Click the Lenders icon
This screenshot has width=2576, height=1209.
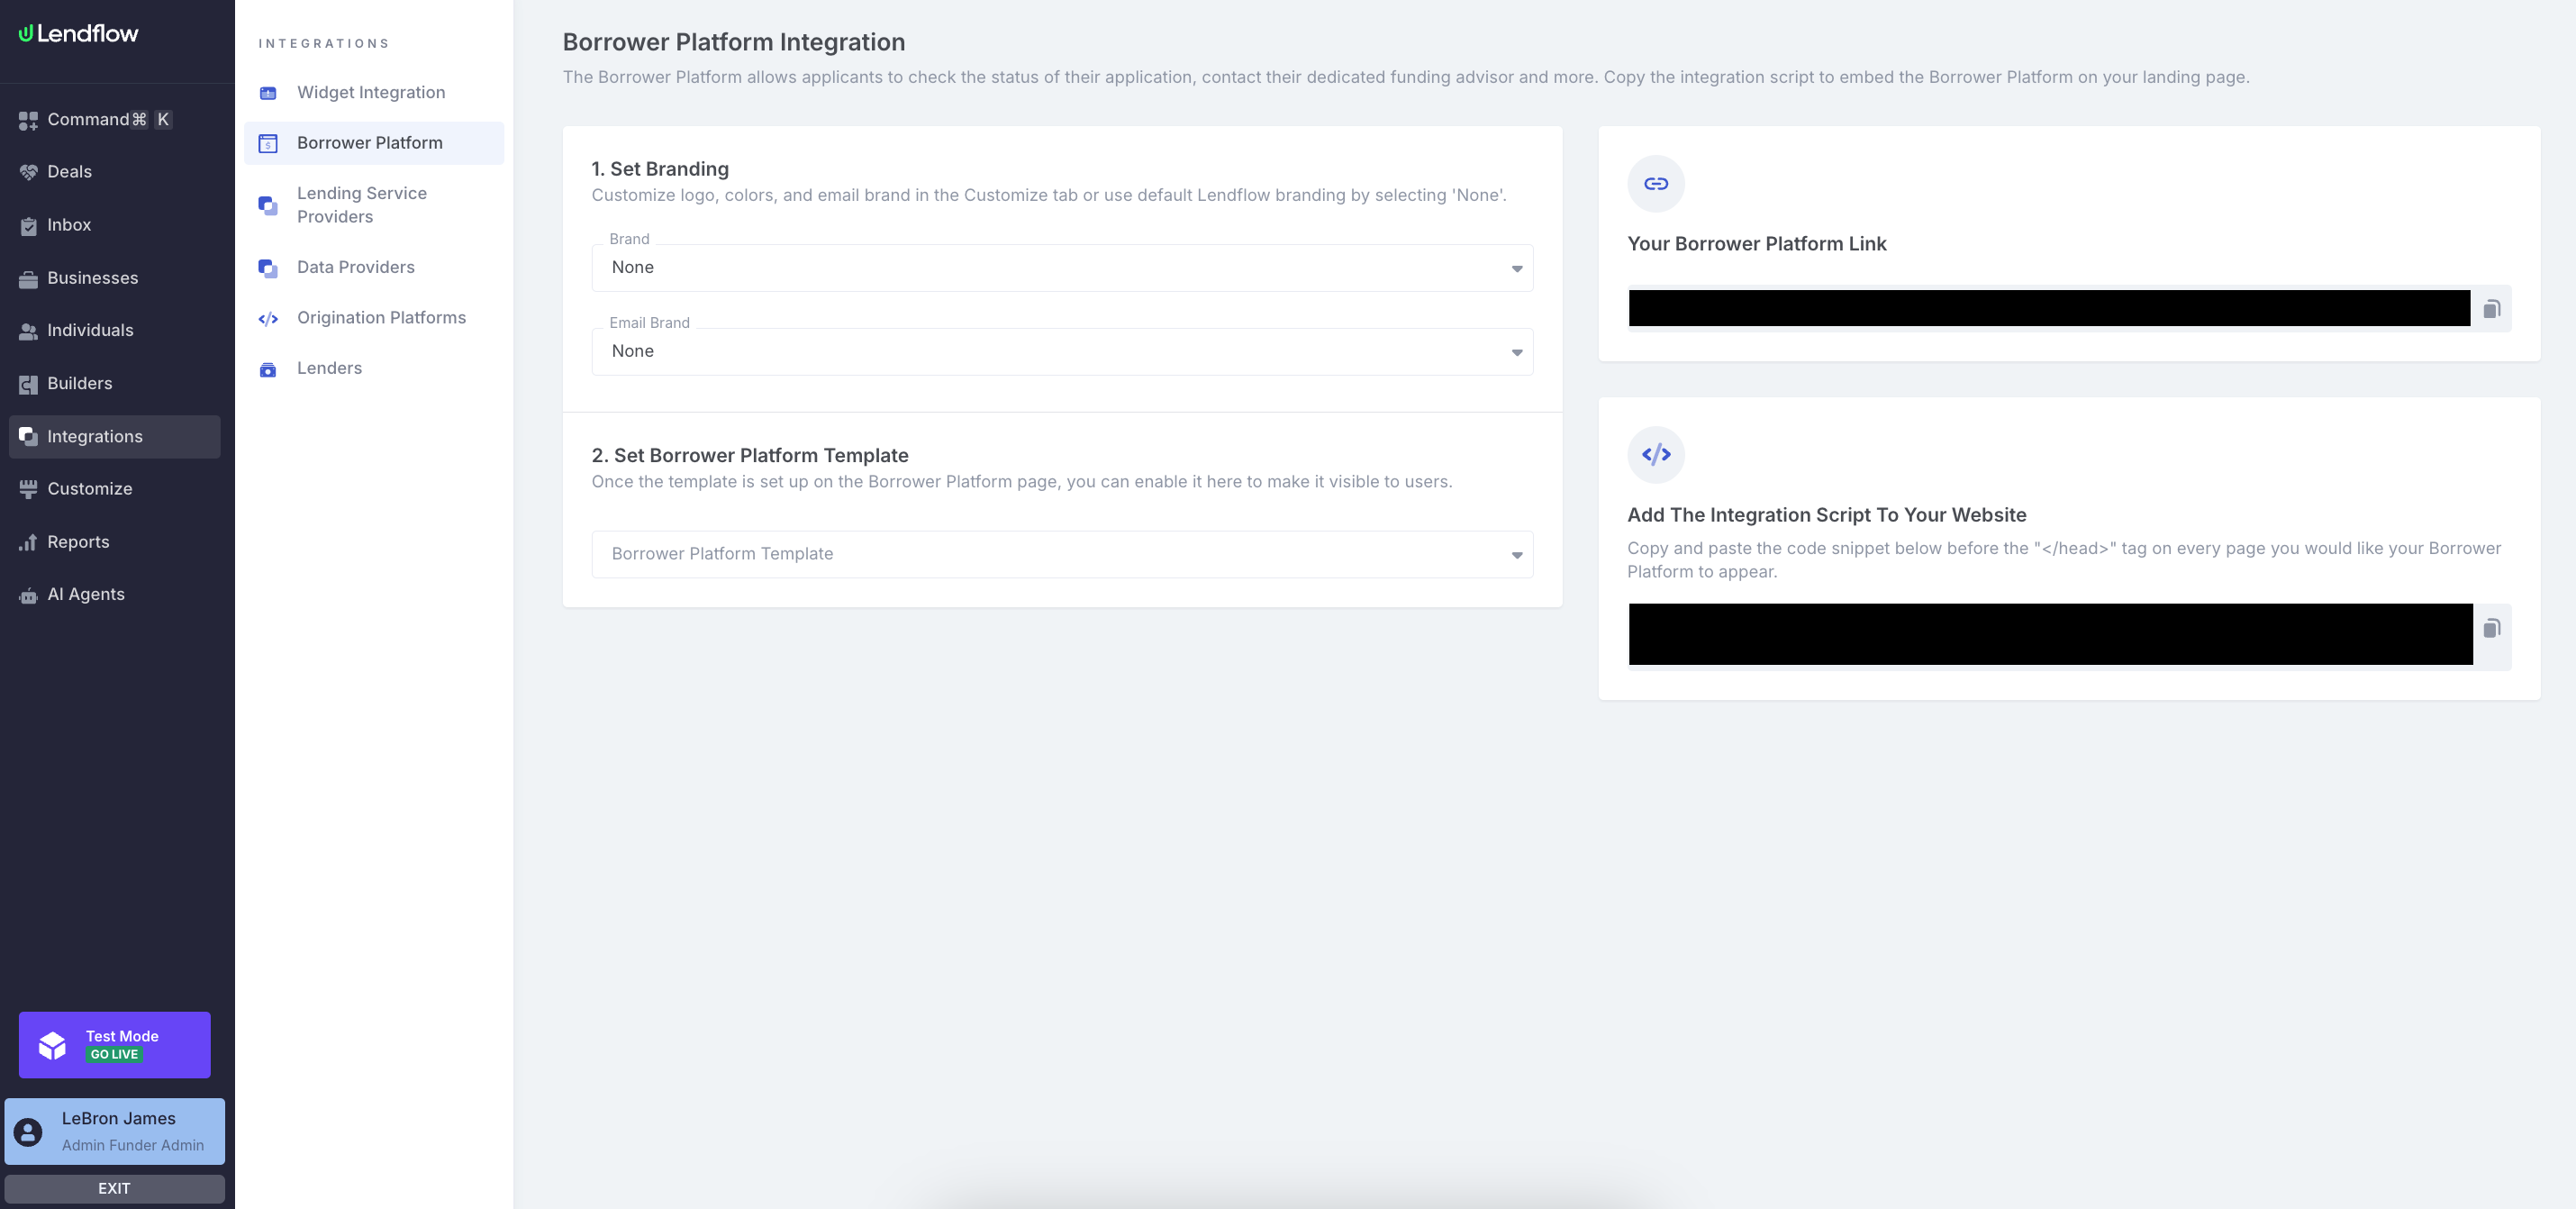click(x=268, y=369)
